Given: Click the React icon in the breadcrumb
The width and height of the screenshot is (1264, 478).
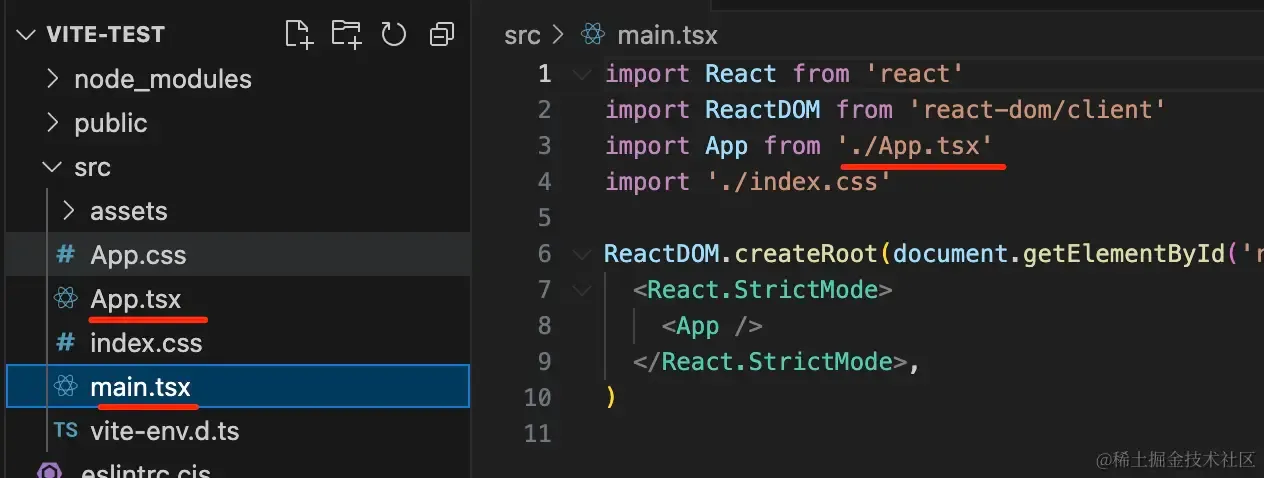Looking at the screenshot, I should tap(593, 36).
